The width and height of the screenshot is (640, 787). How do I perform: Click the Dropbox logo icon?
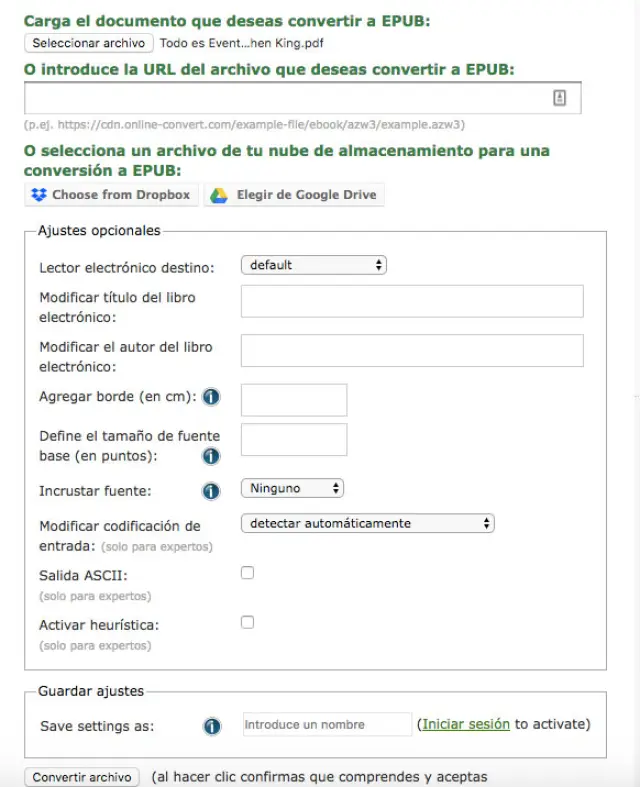coord(39,195)
